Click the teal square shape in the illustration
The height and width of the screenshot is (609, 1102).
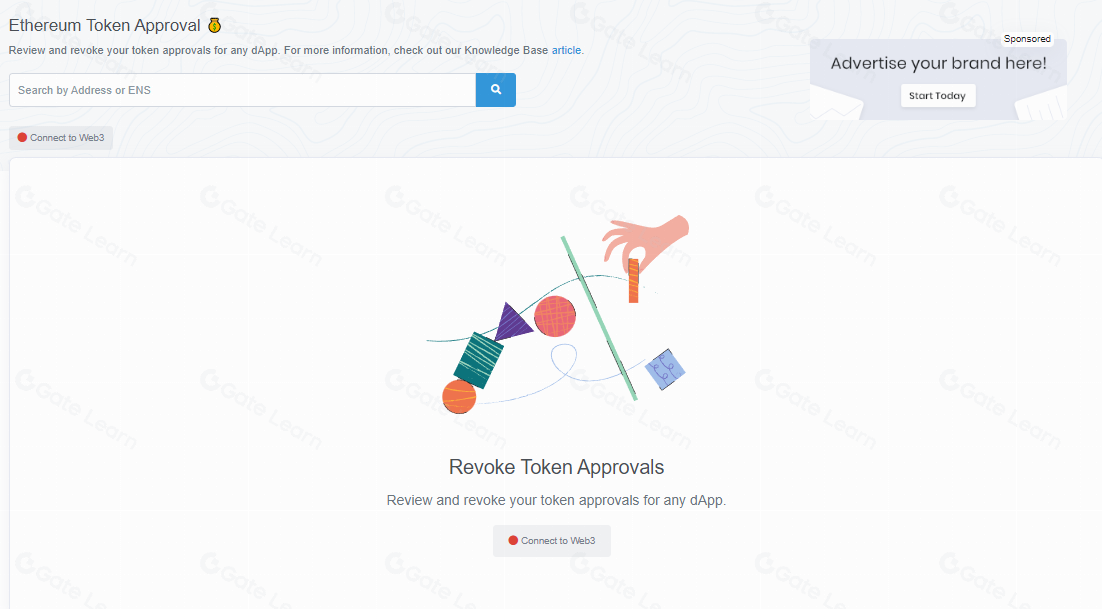(479, 359)
